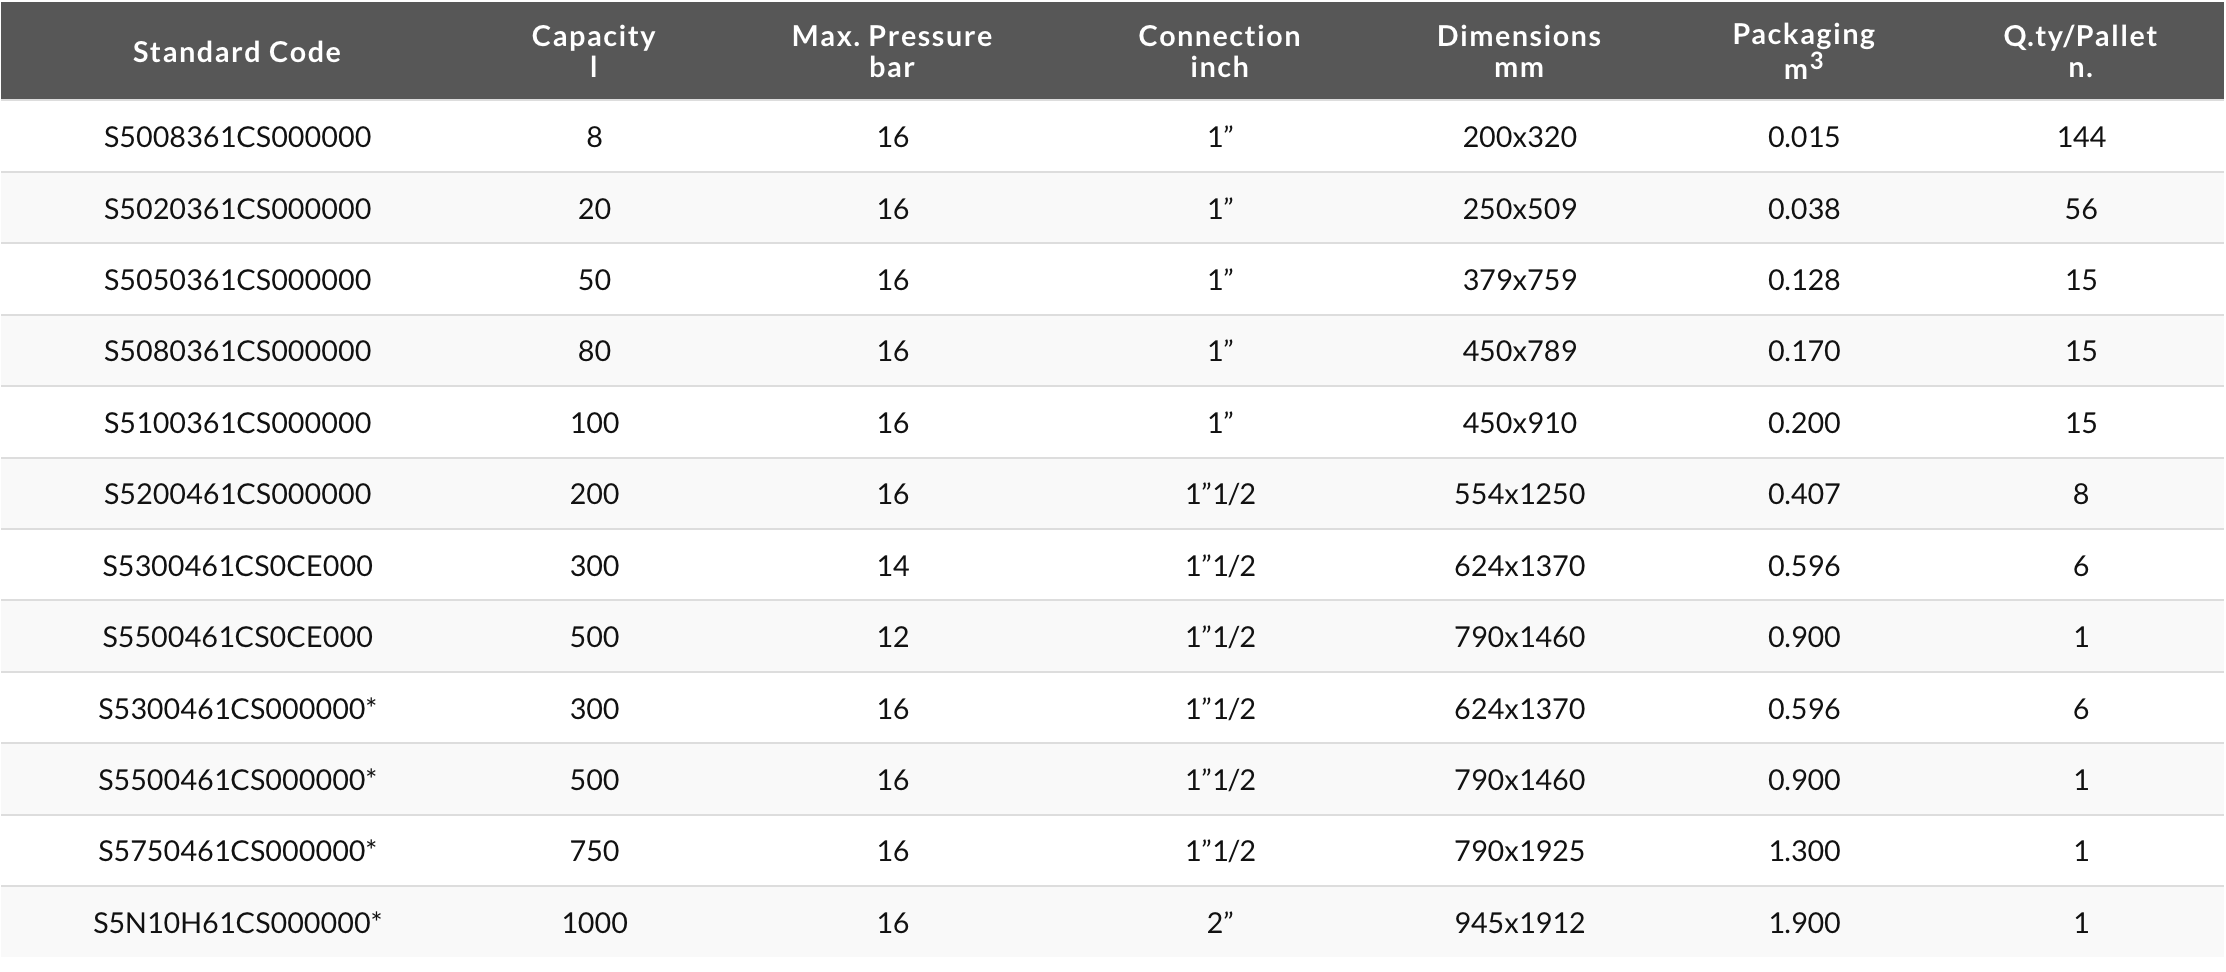Click code S5500461CS0CE000
This screenshot has height=972, width=2226.
(x=237, y=637)
